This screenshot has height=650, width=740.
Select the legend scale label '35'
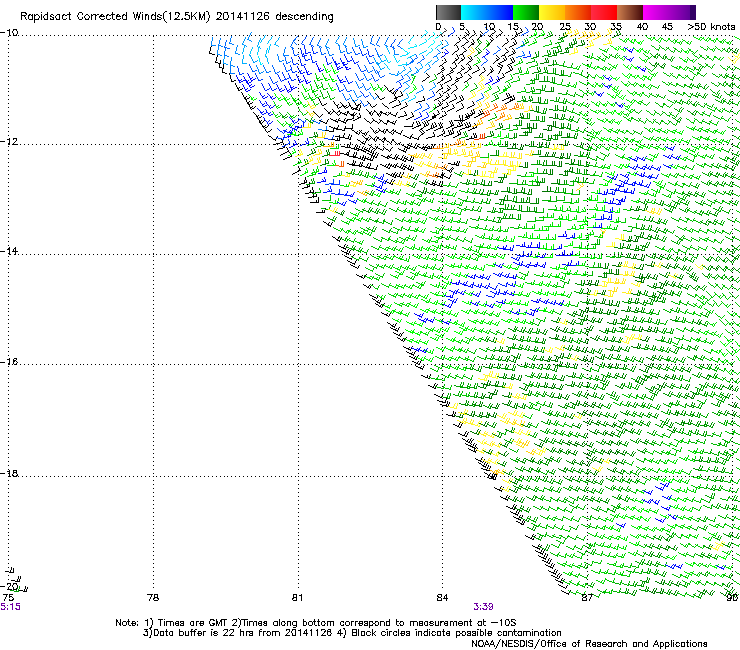[x=616, y=27]
